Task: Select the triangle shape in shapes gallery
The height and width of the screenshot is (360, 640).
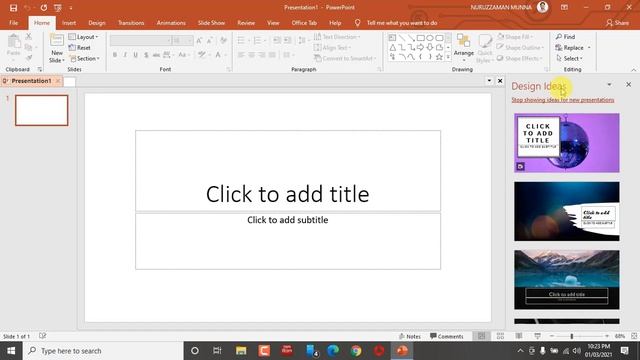Action: point(392,47)
